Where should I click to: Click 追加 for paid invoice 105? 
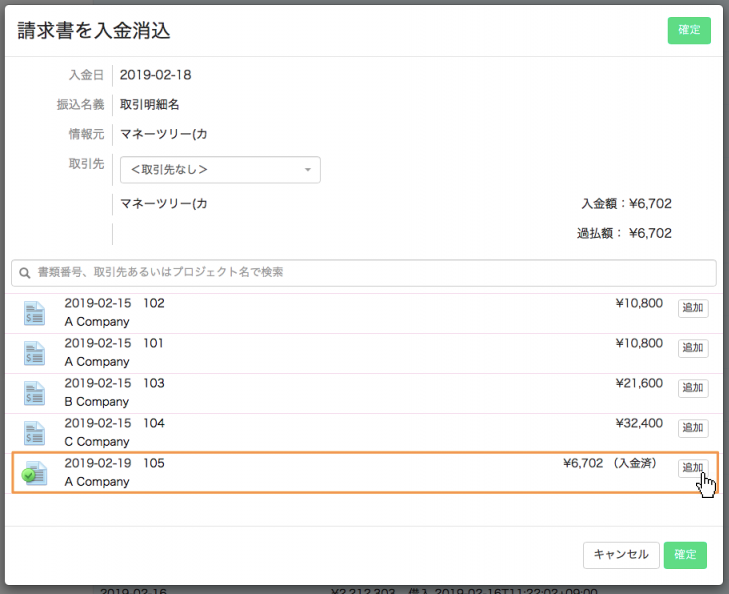(x=693, y=468)
